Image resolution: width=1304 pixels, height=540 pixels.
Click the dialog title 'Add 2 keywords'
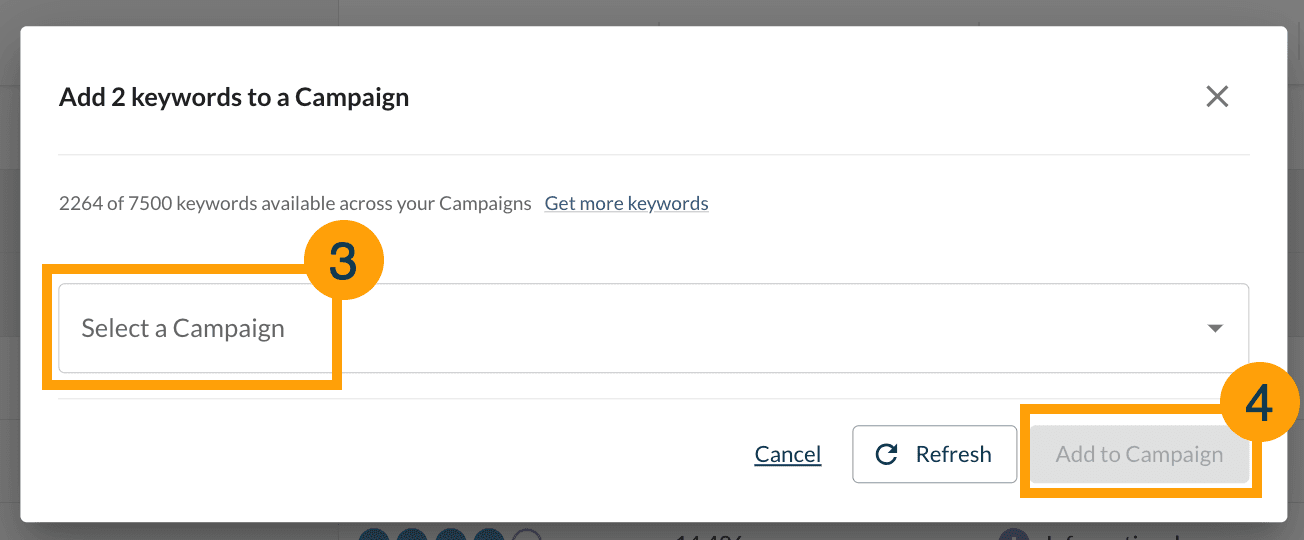tap(234, 98)
